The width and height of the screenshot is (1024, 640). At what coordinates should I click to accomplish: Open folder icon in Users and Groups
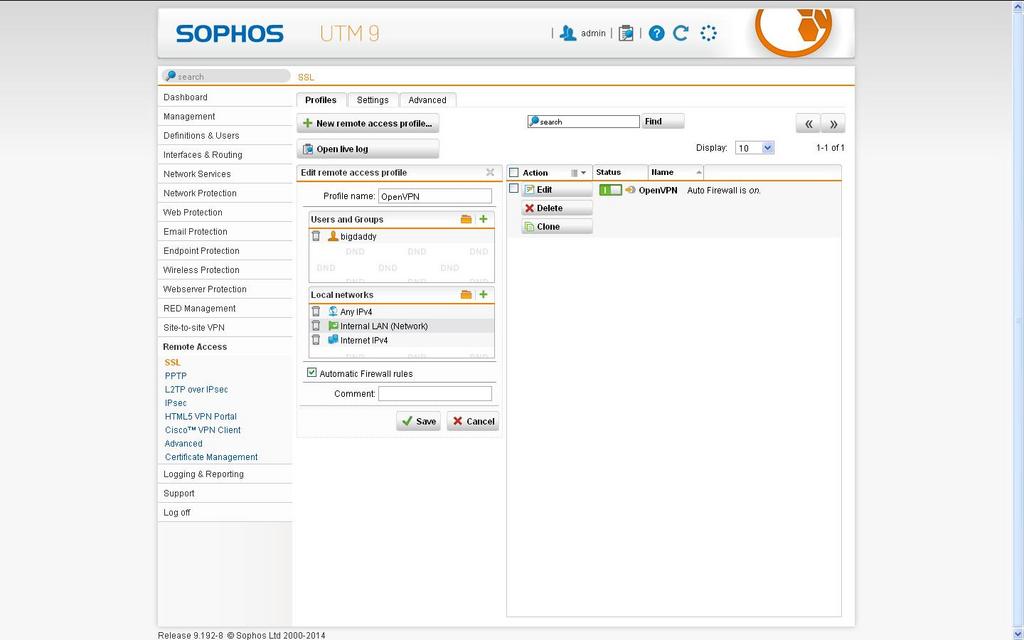(x=466, y=219)
